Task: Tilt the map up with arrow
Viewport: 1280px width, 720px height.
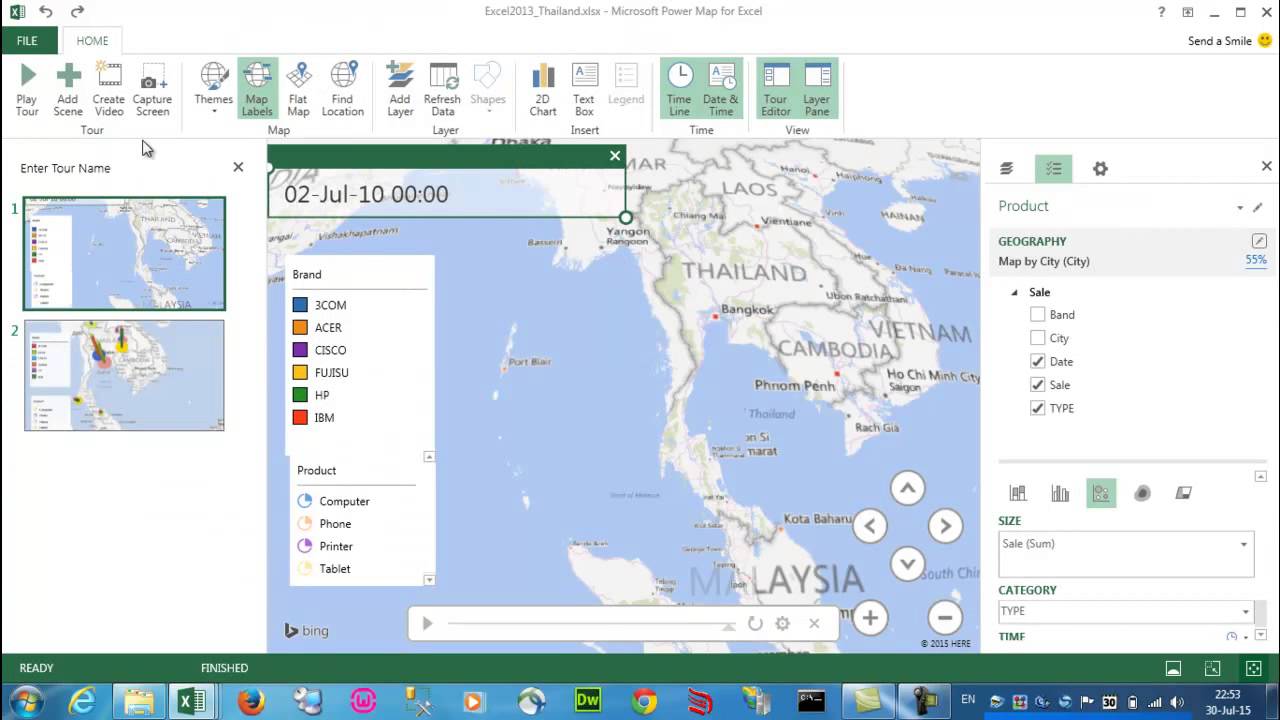Action: click(x=907, y=489)
